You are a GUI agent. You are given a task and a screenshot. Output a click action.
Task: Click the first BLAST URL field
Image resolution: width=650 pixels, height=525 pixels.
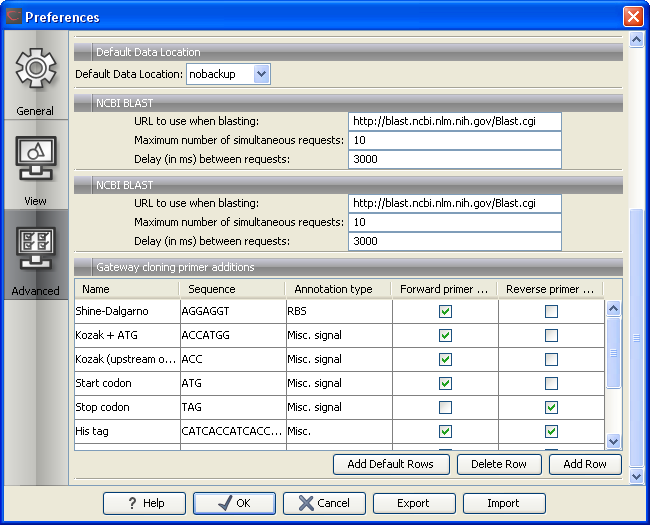click(455, 122)
